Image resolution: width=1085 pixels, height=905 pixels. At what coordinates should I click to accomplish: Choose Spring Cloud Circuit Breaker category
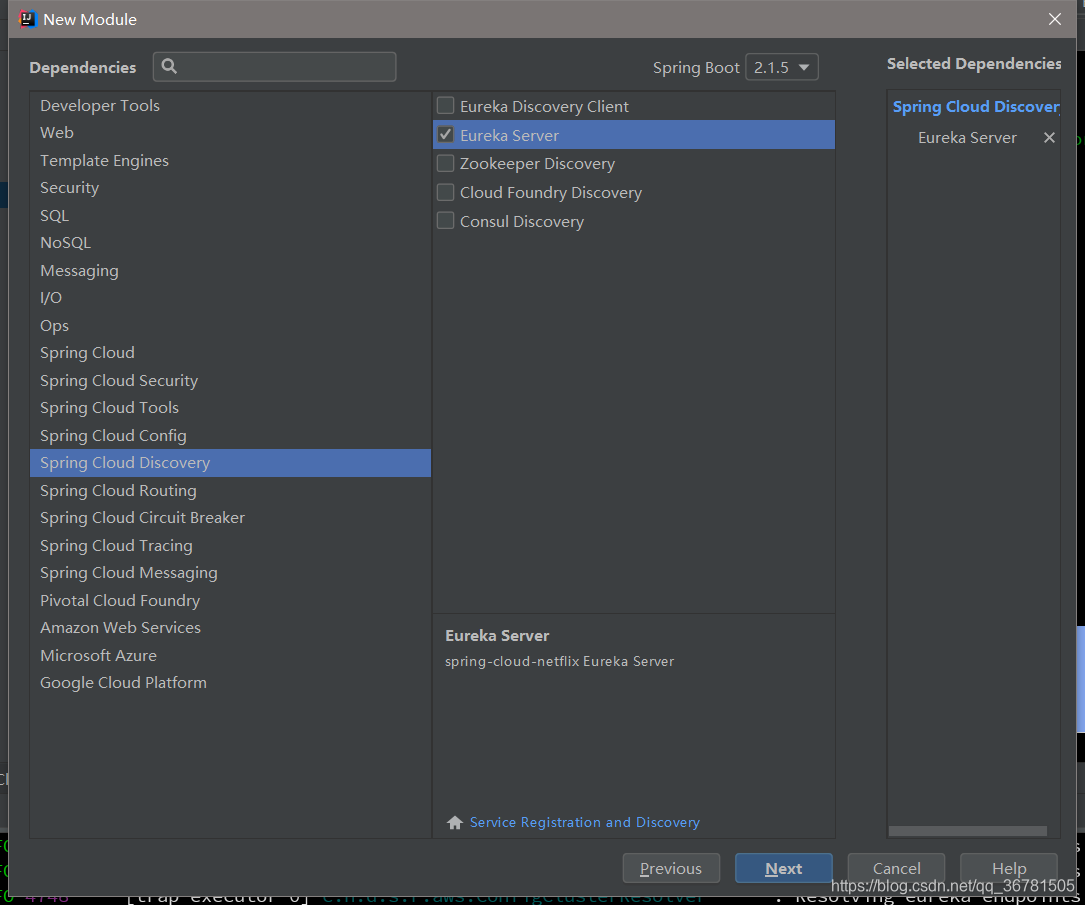(230, 518)
